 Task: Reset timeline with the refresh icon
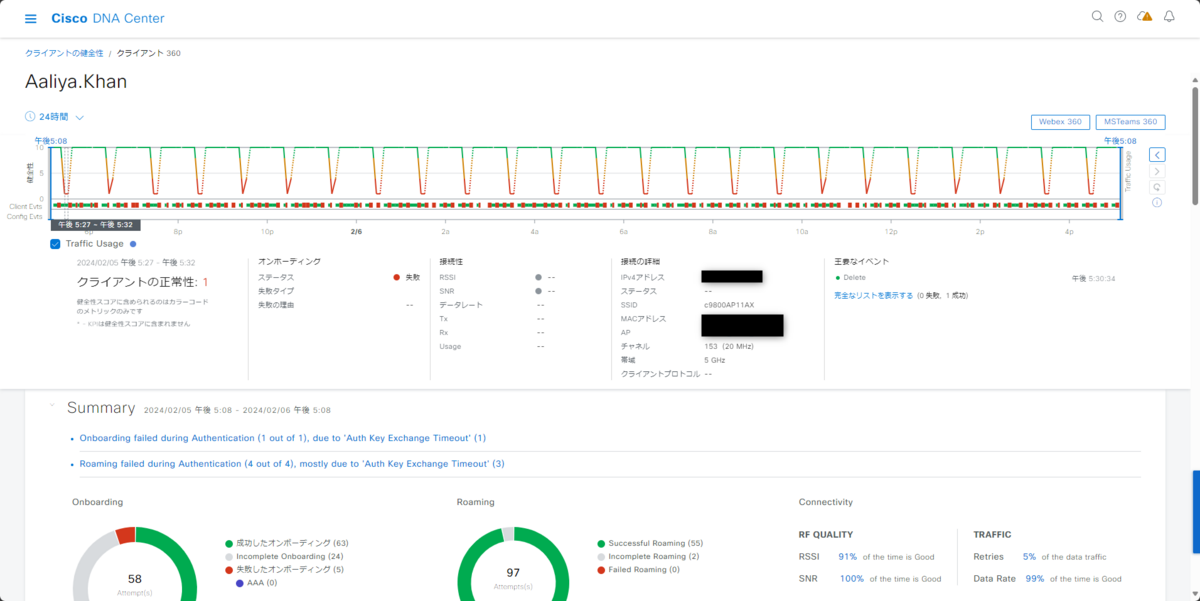pos(1157,187)
